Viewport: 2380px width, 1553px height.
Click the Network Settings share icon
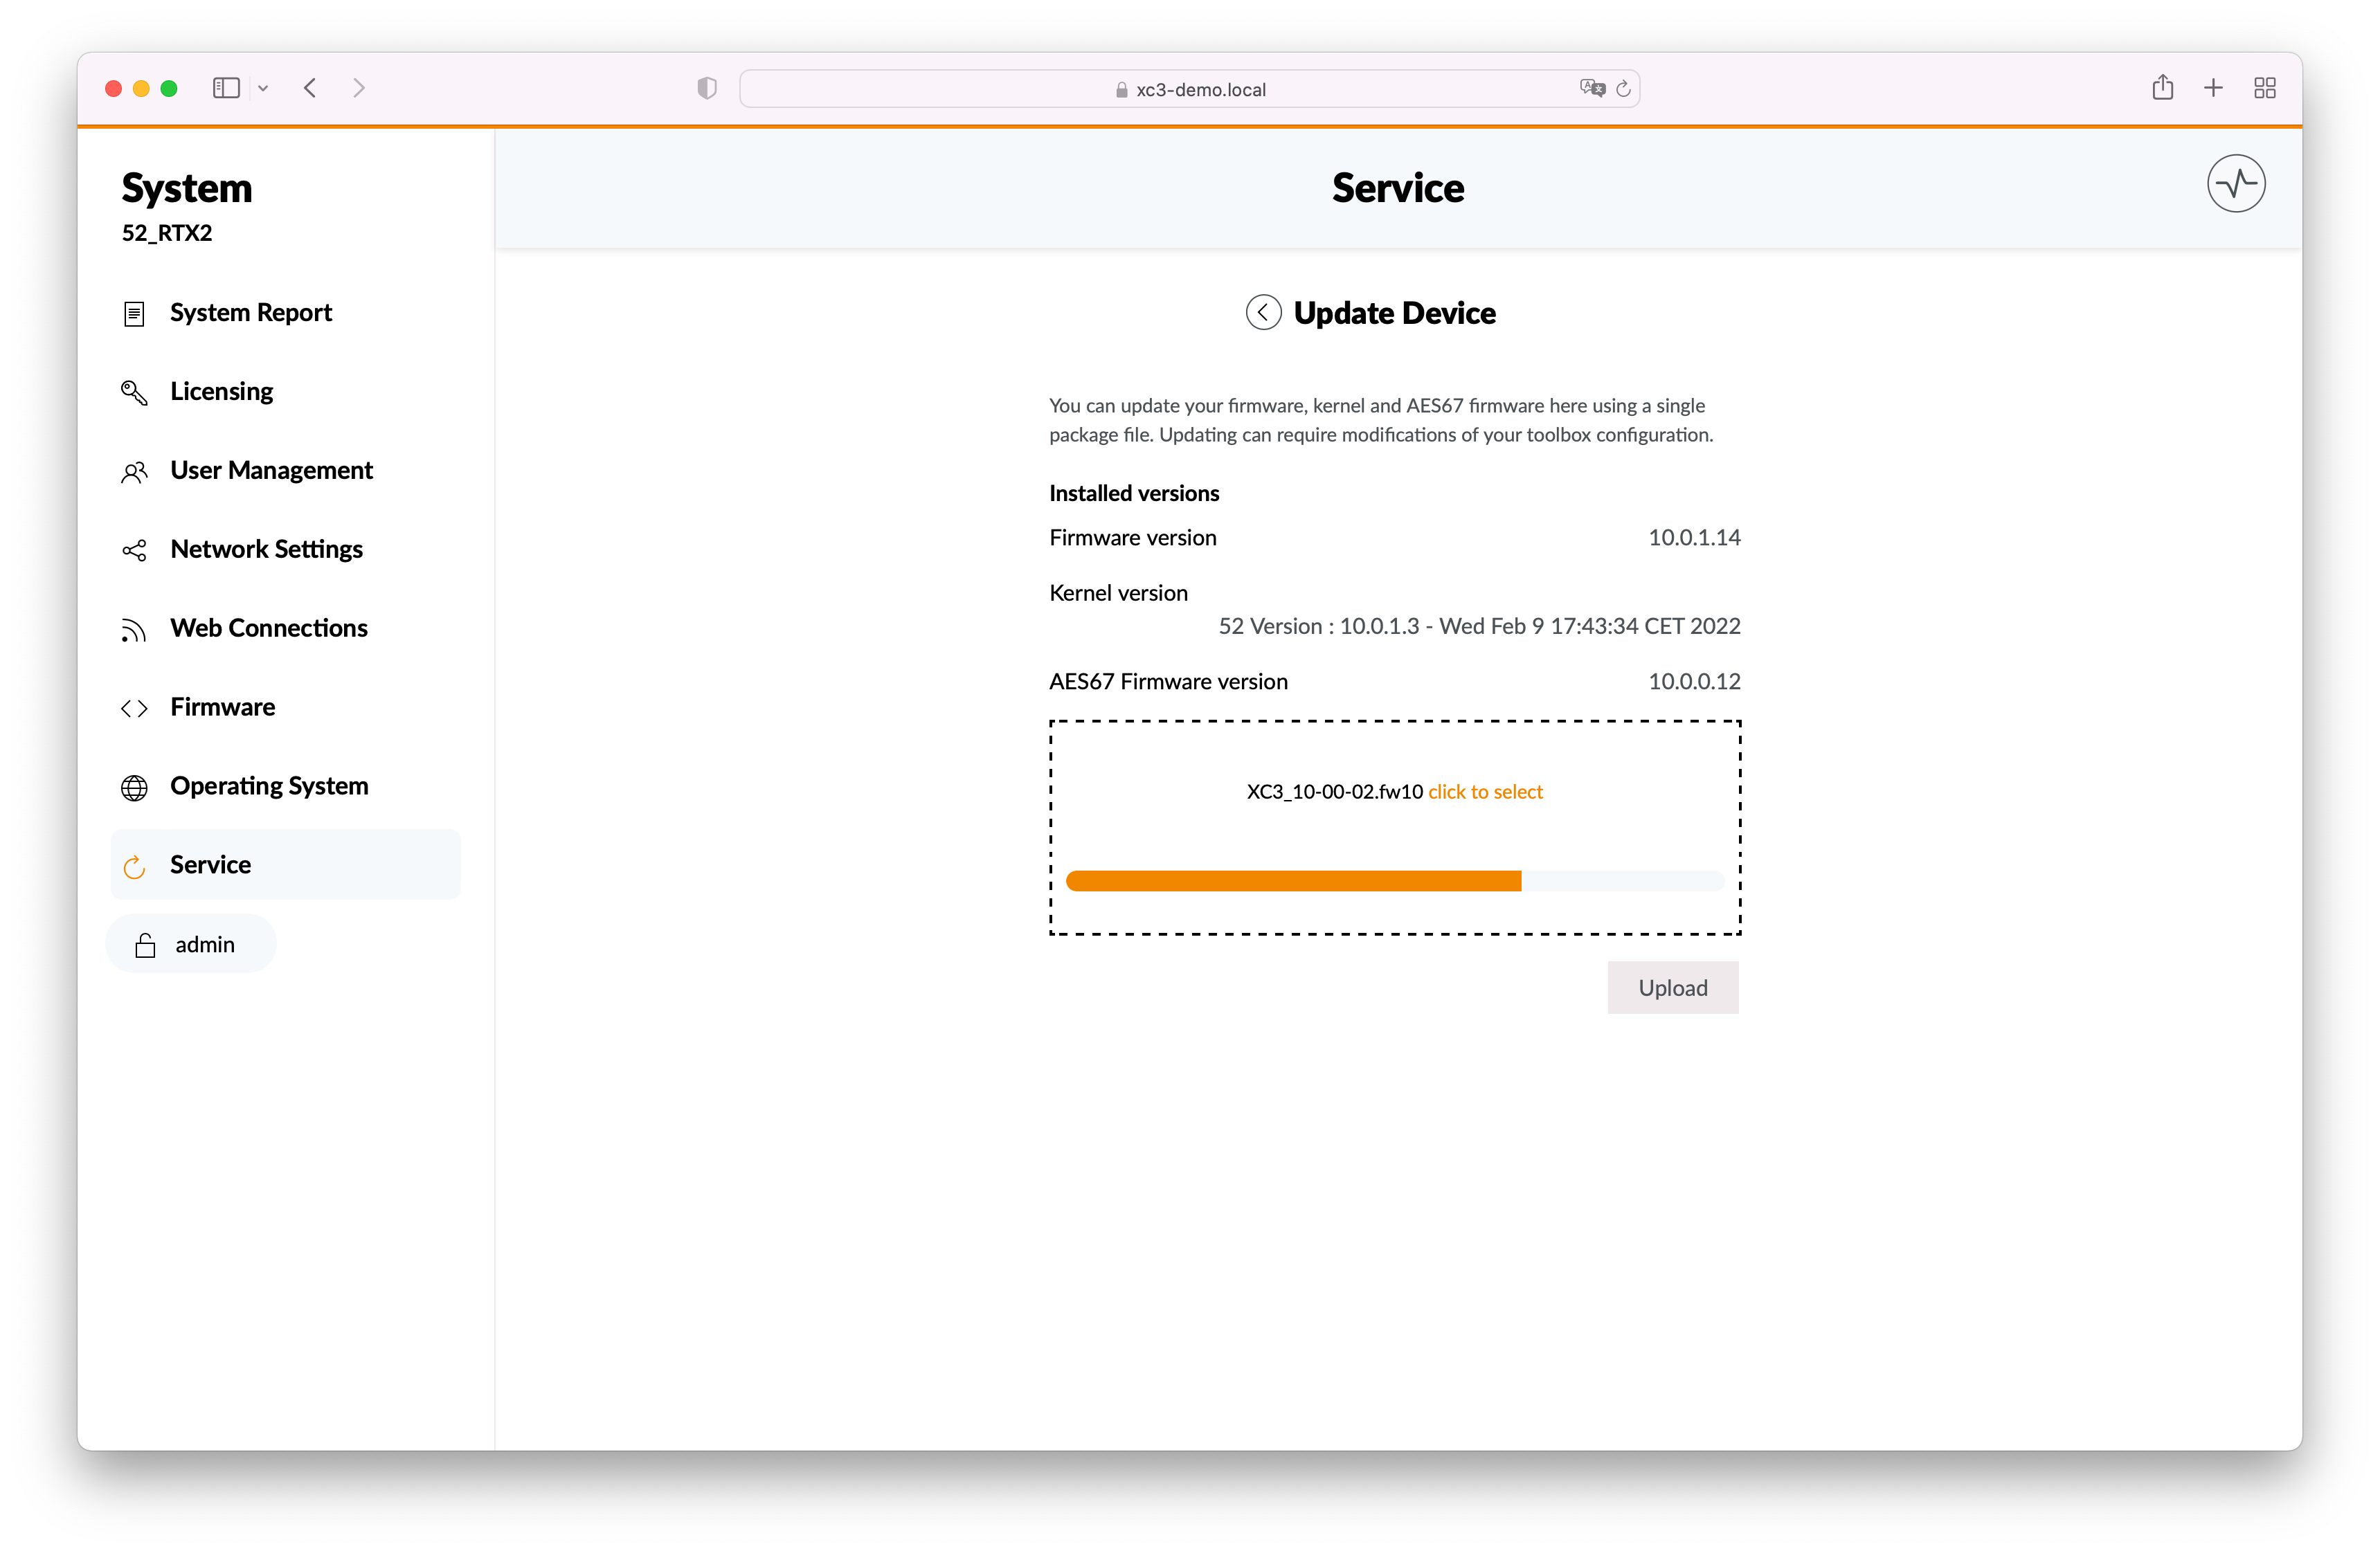(x=134, y=551)
